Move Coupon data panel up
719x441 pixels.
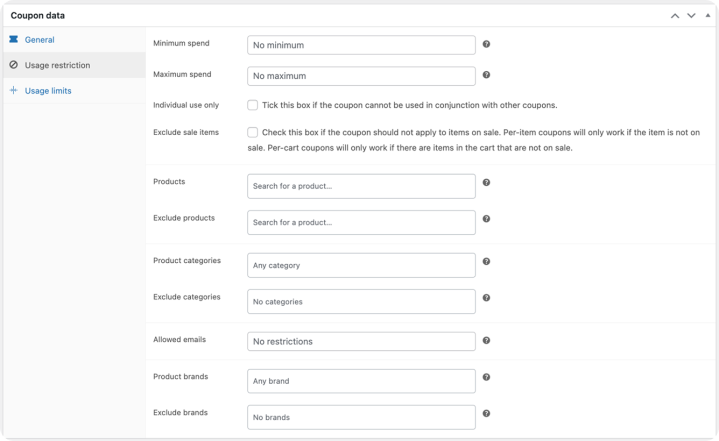(675, 15)
